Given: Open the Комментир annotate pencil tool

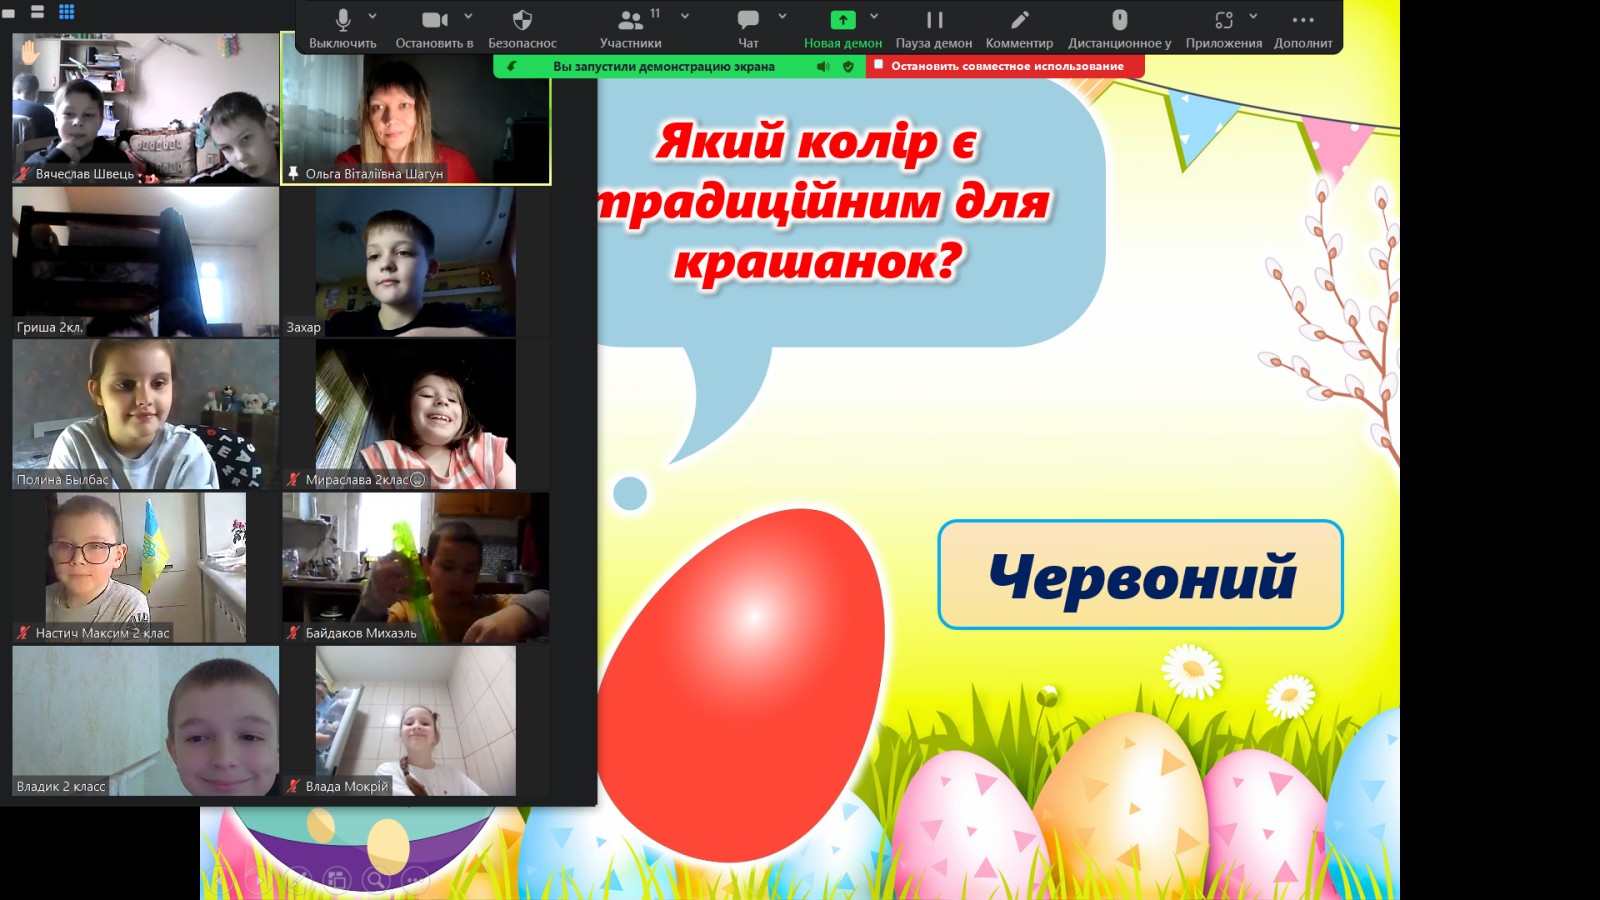Looking at the screenshot, I should point(1019,27).
